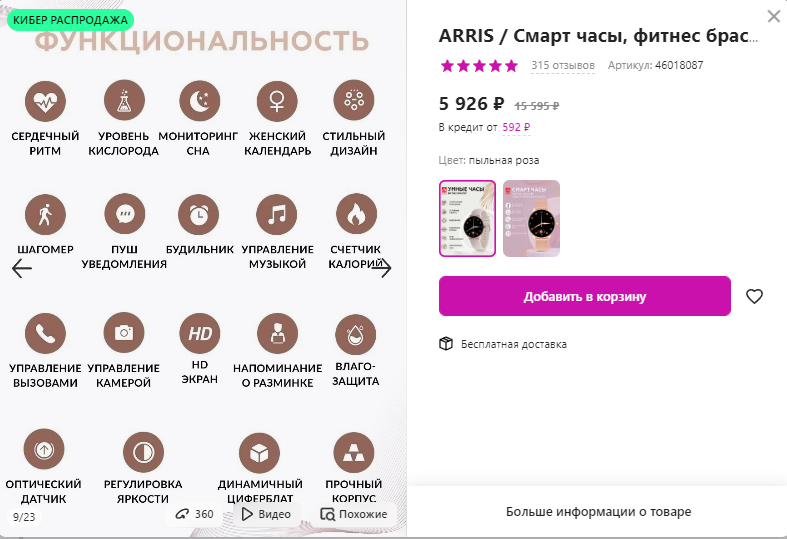Go to previous product image with left arrow
This screenshot has width=787, height=539.
tap(22, 268)
